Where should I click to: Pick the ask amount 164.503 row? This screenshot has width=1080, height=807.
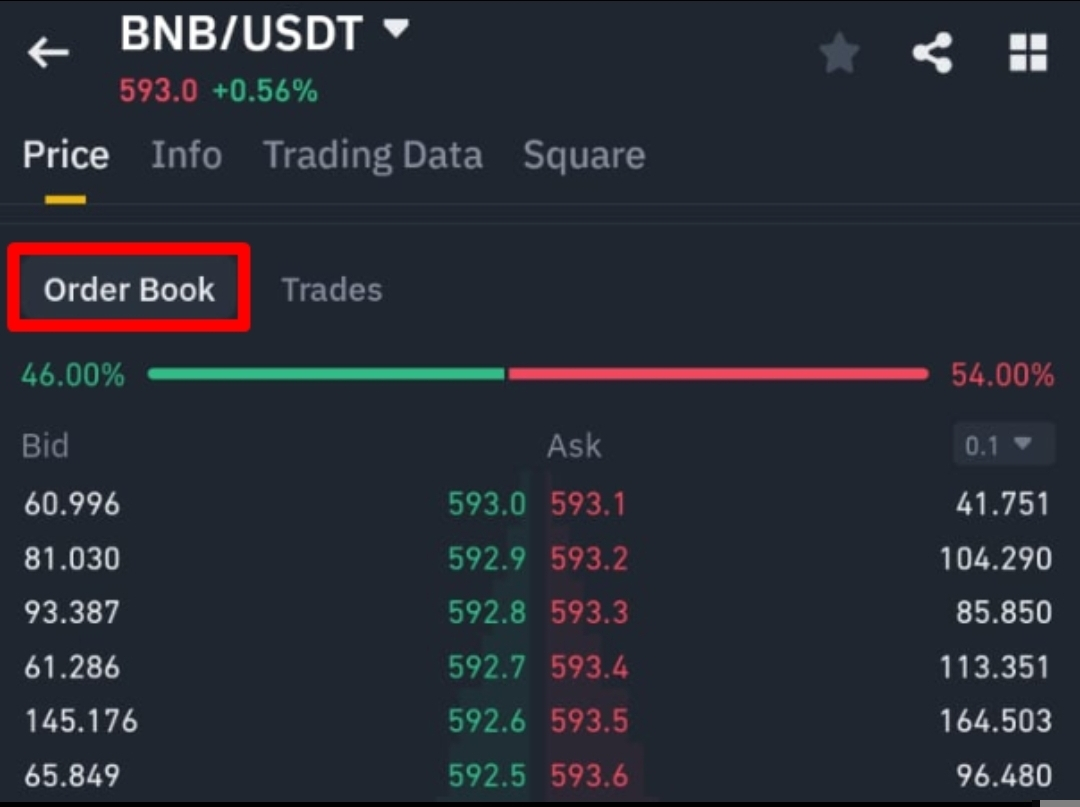(x=995, y=720)
